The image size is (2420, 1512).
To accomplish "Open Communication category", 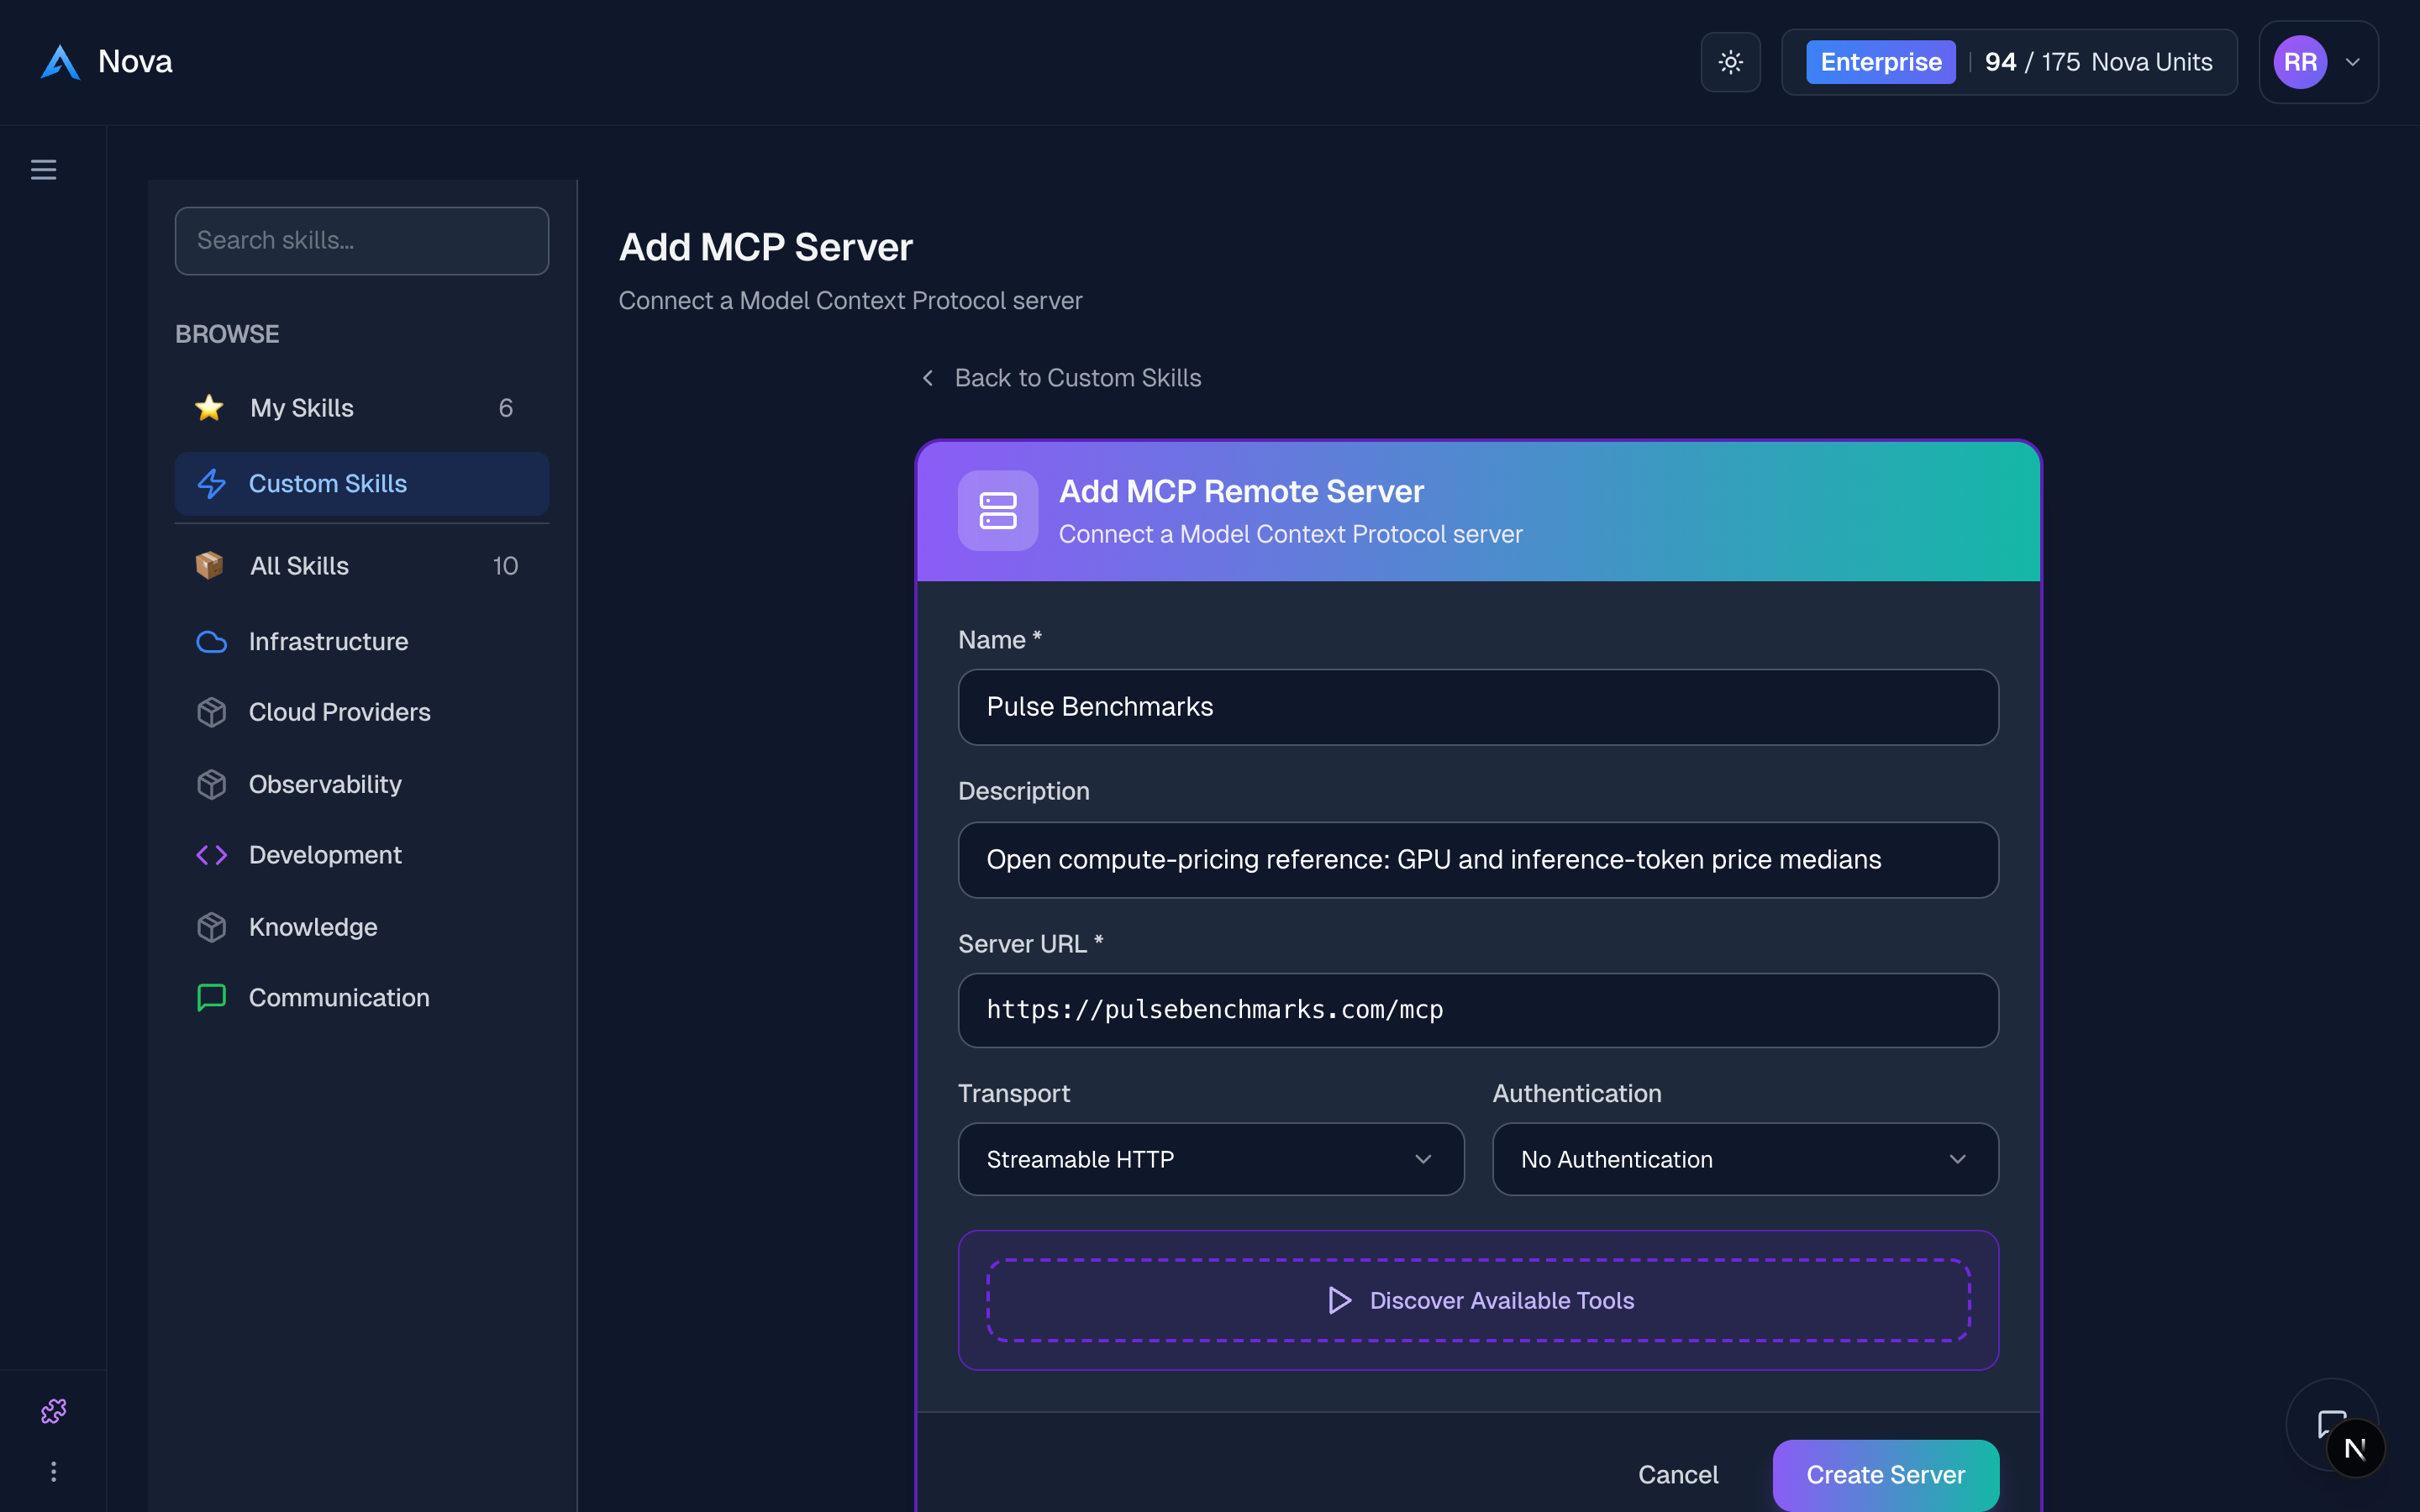I will coord(361,998).
